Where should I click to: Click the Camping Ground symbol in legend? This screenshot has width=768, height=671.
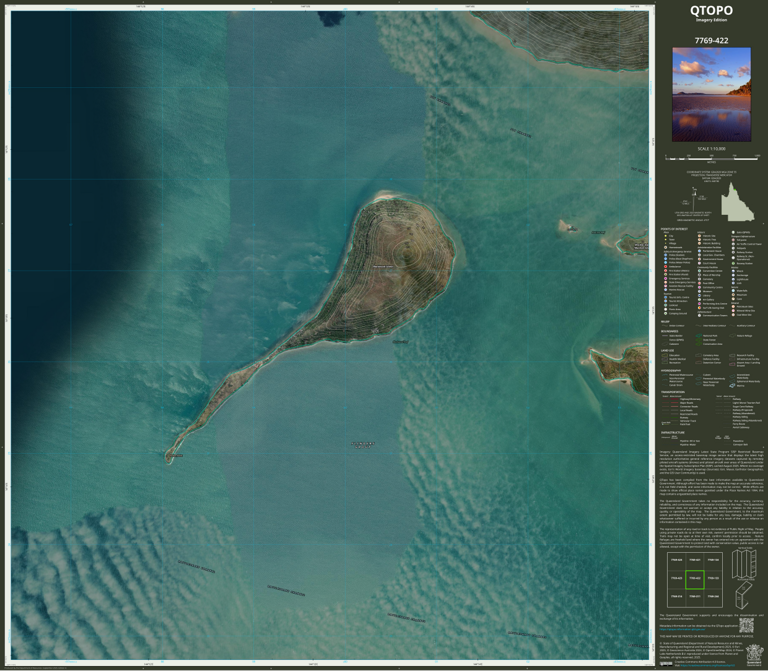666,313
